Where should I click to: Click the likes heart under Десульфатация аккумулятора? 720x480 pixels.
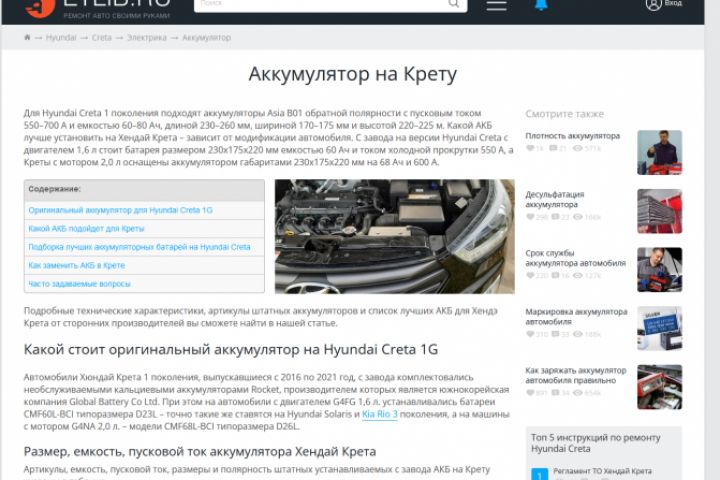tap(530, 216)
